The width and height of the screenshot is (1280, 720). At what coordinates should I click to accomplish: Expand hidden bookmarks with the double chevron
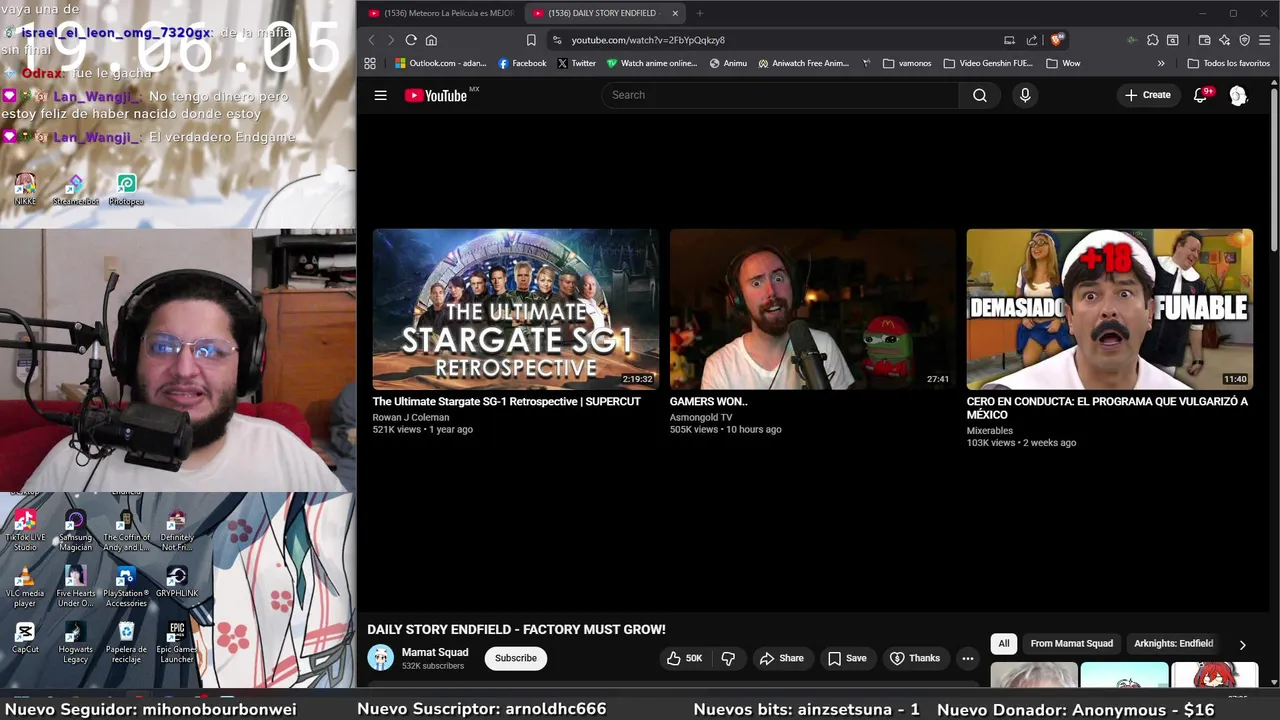coord(1161,63)
